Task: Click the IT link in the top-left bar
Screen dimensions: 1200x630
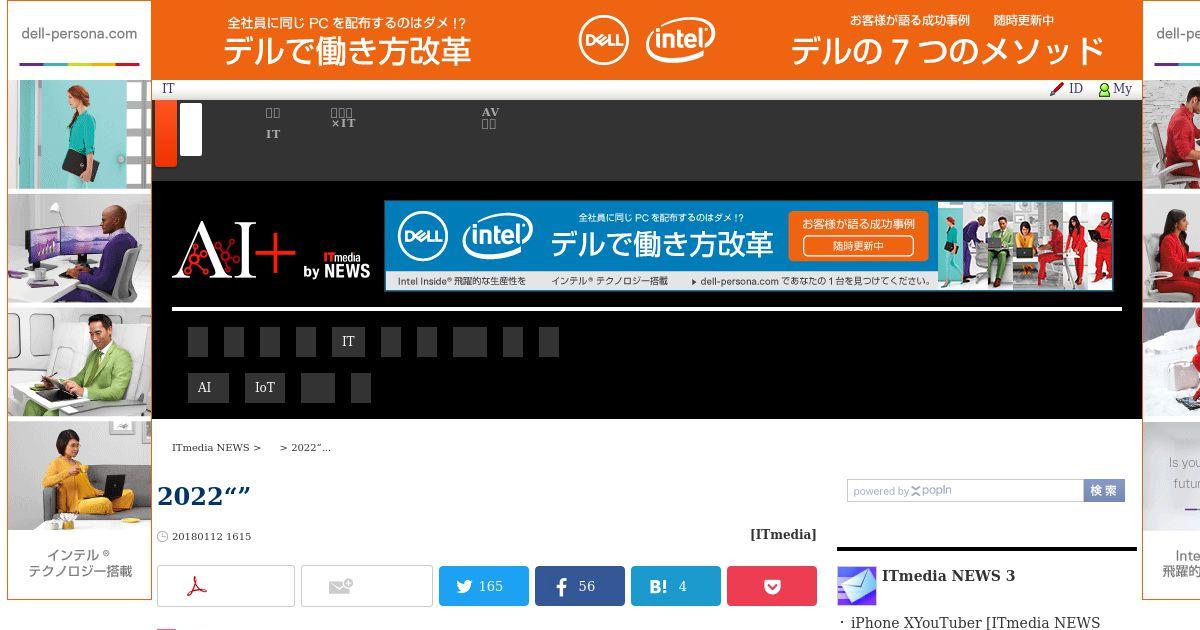Action: tap(168, 89)
